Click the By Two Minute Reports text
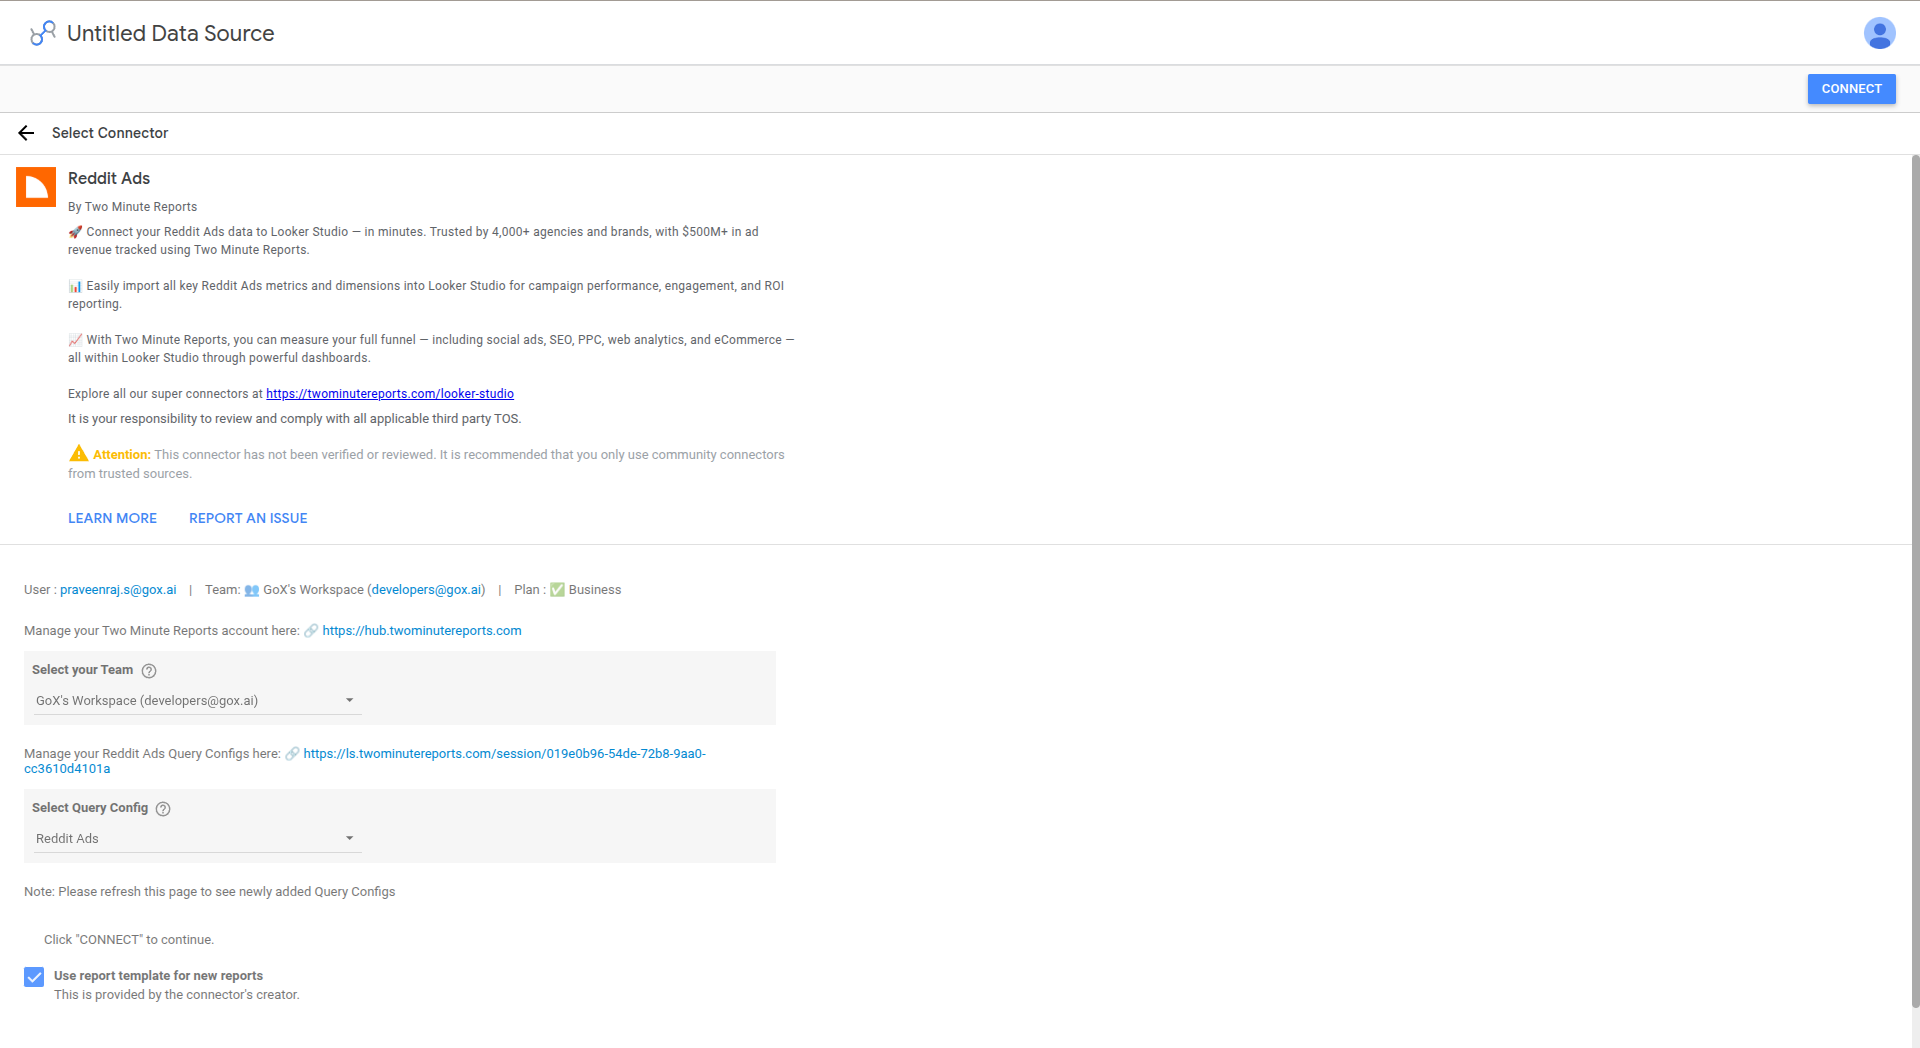 pos(132,207)
